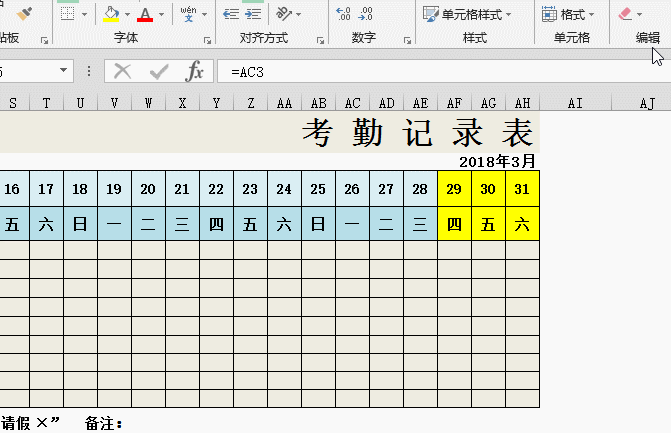671x433 pixels.
Task: Open fill color dropdown arrow
Action: [128, 15]
